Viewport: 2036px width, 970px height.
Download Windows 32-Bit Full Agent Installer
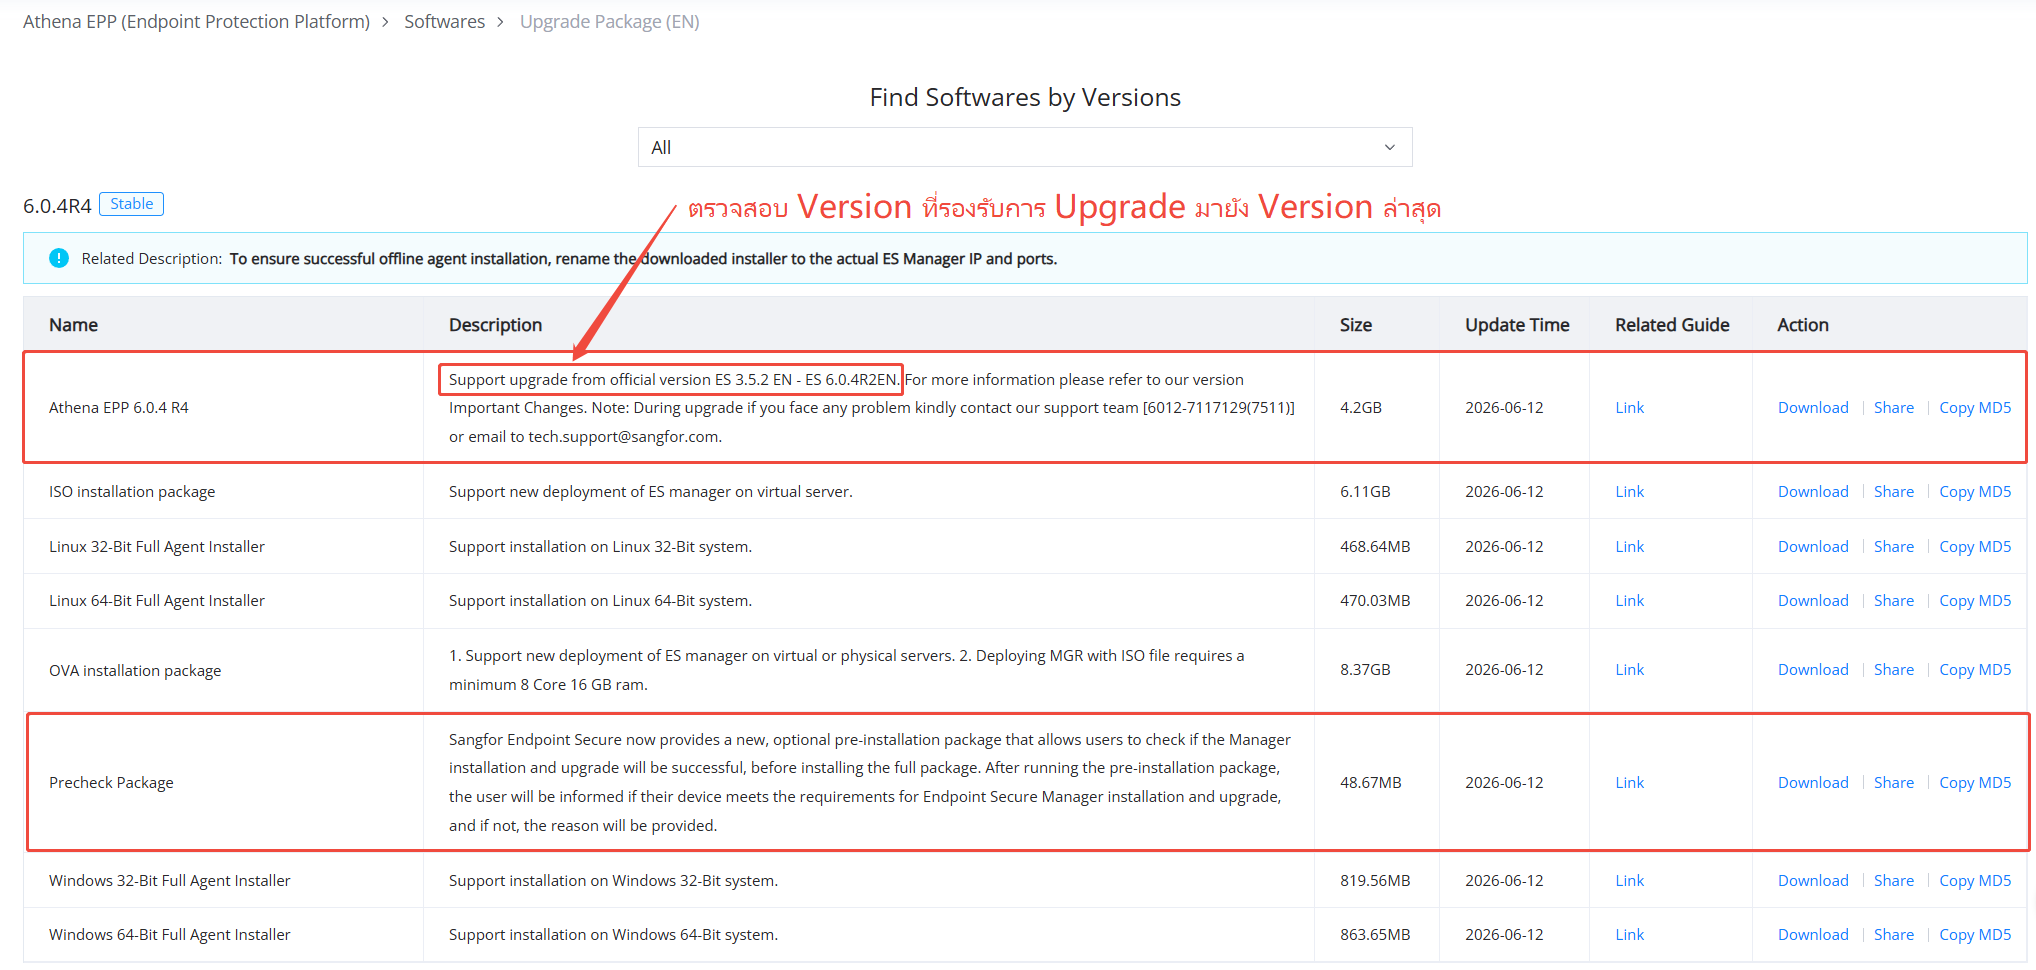click(x=1813, y=880)
